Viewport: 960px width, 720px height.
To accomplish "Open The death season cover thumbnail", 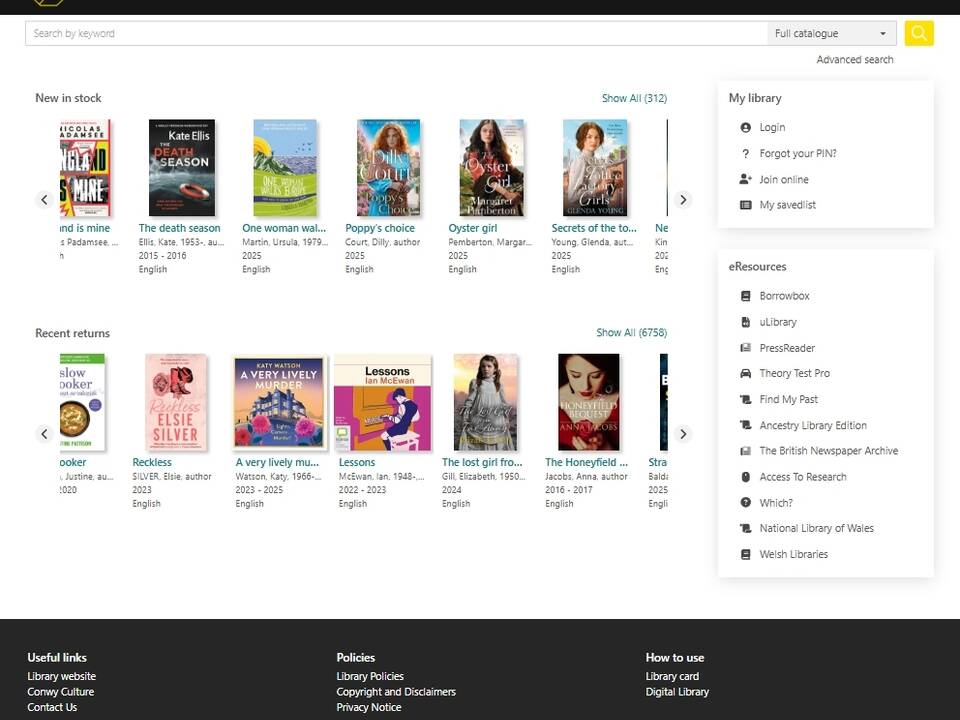I will click(182, 168).
